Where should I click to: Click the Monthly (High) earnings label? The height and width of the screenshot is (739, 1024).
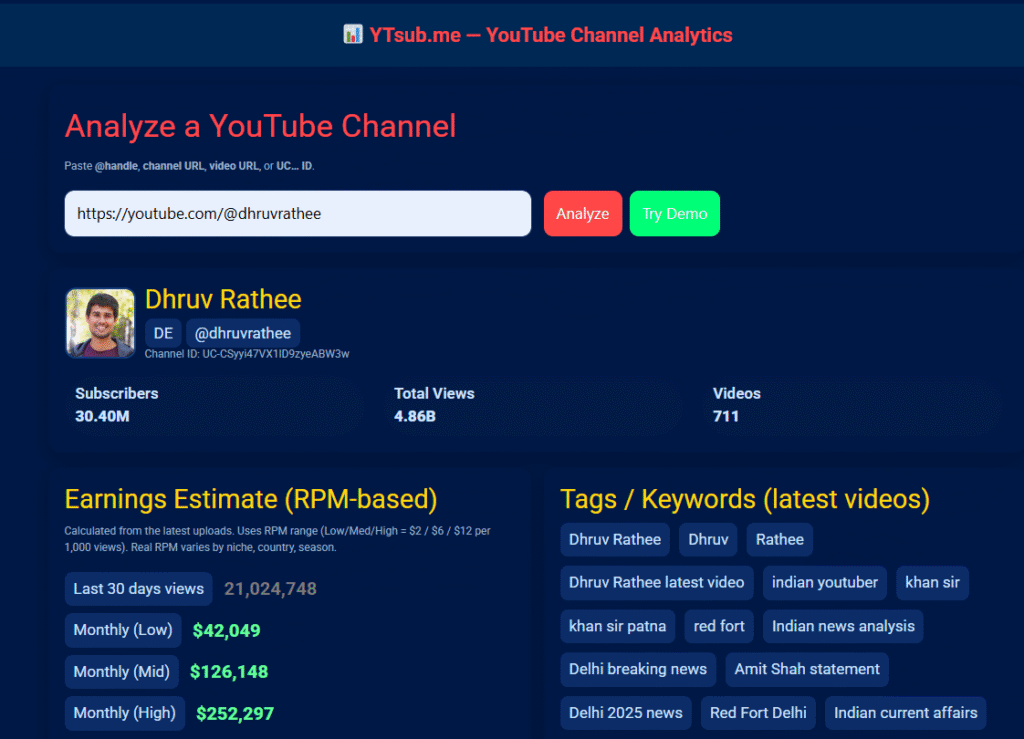(124, 713)
